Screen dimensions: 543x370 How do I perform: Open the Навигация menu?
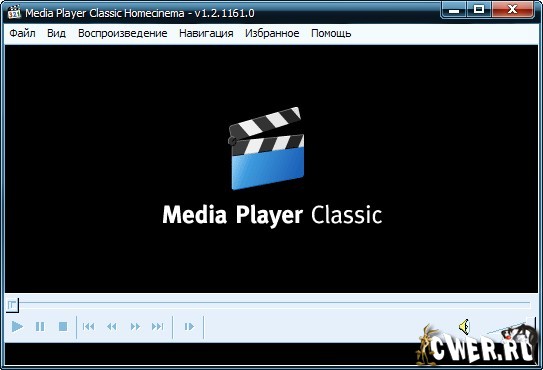[x=206, y=33]
